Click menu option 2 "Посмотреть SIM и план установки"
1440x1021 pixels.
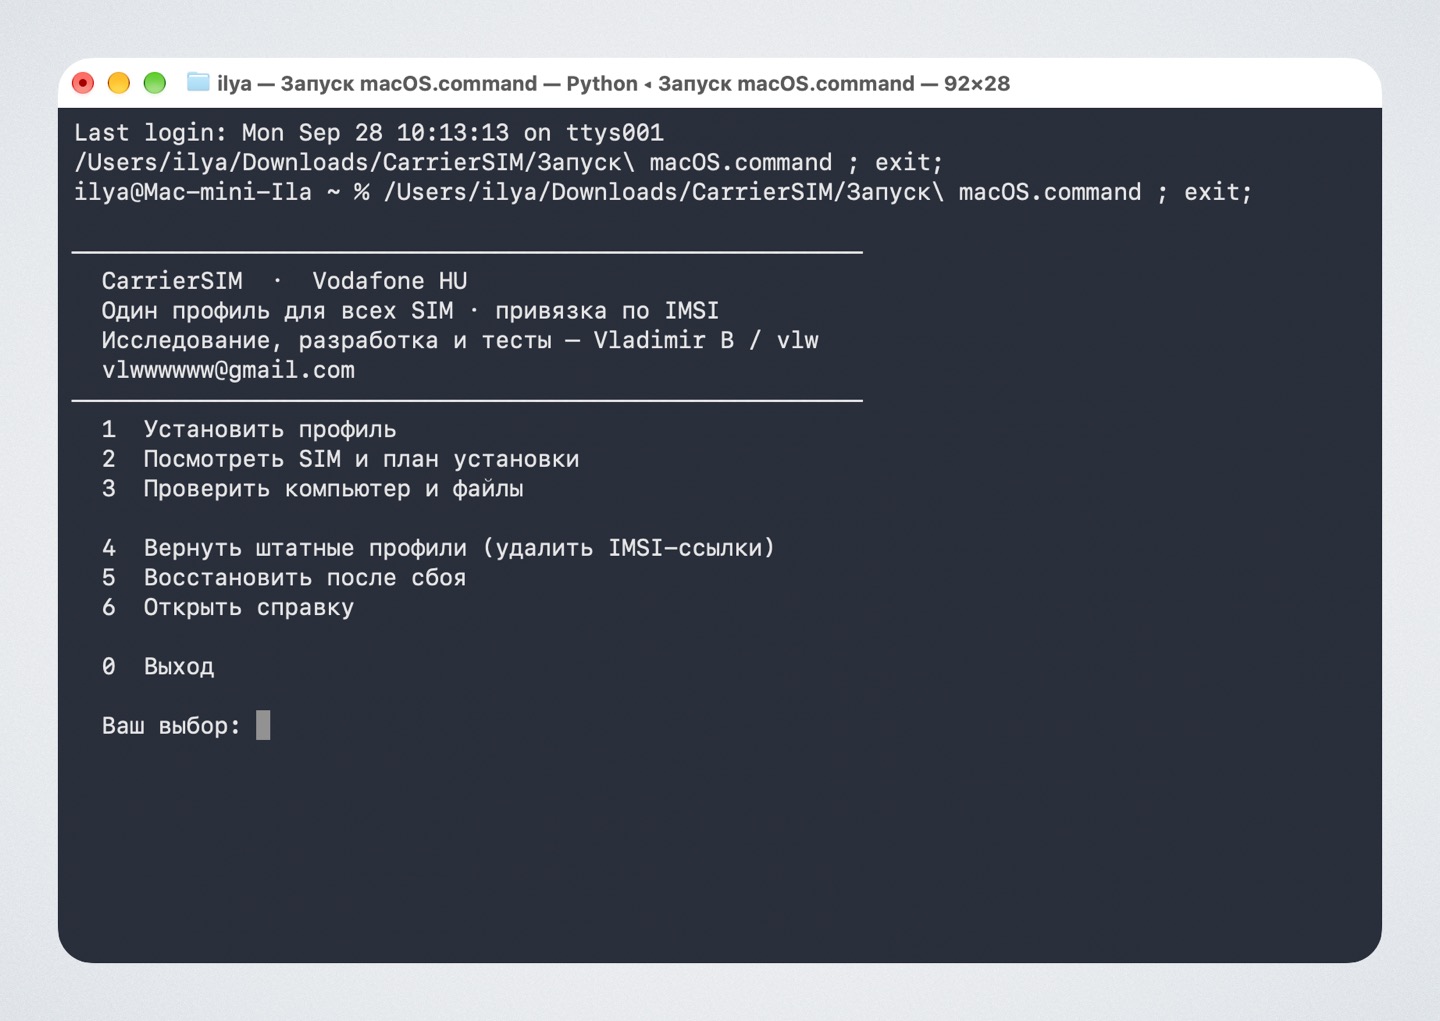click(x=340, y=459)
